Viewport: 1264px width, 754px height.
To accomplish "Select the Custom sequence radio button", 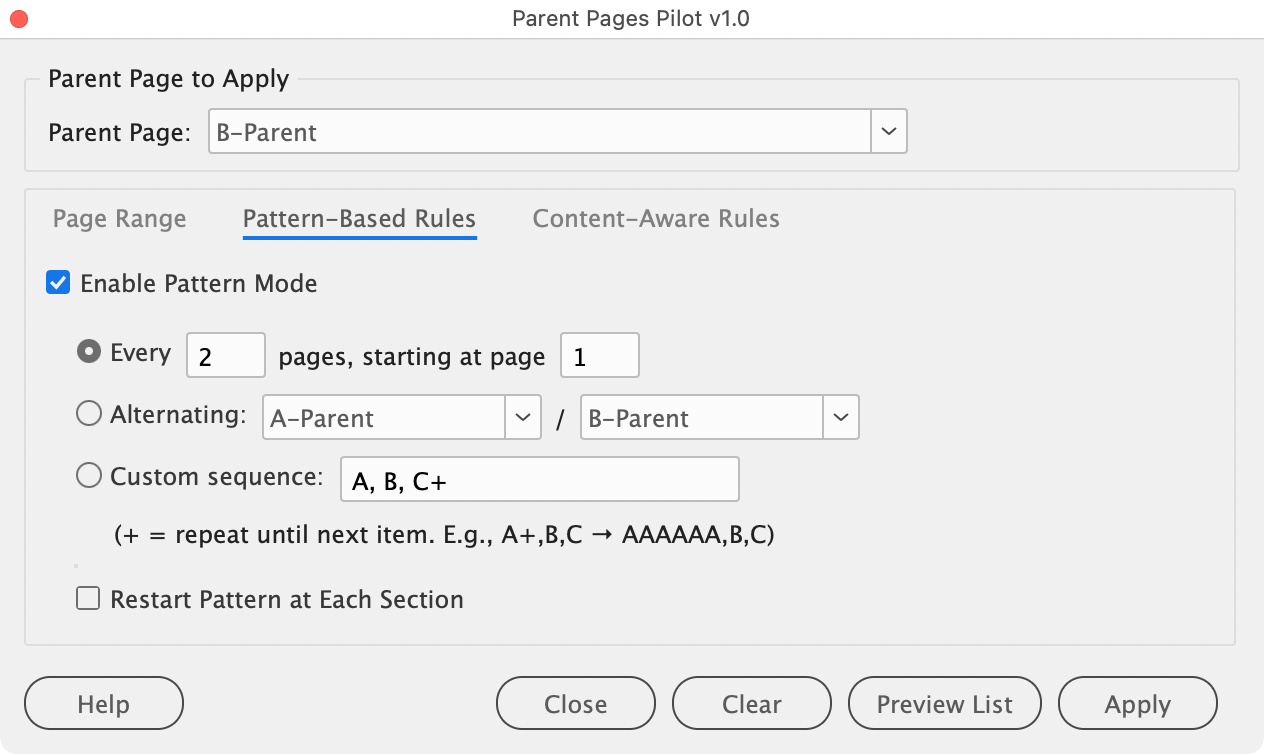I will point(89,476).
